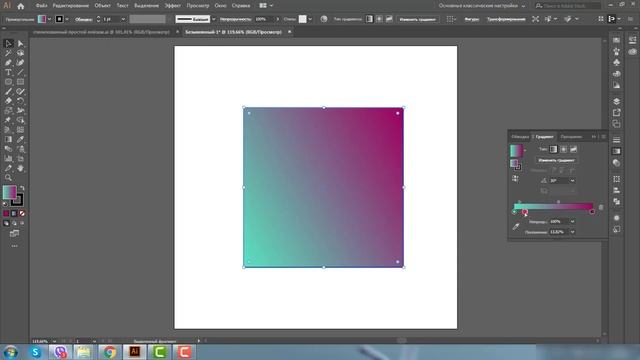The width and height of the screenshot is (640, 360).
Task: Select the Zoom magnifier tool
Action: 8,178
